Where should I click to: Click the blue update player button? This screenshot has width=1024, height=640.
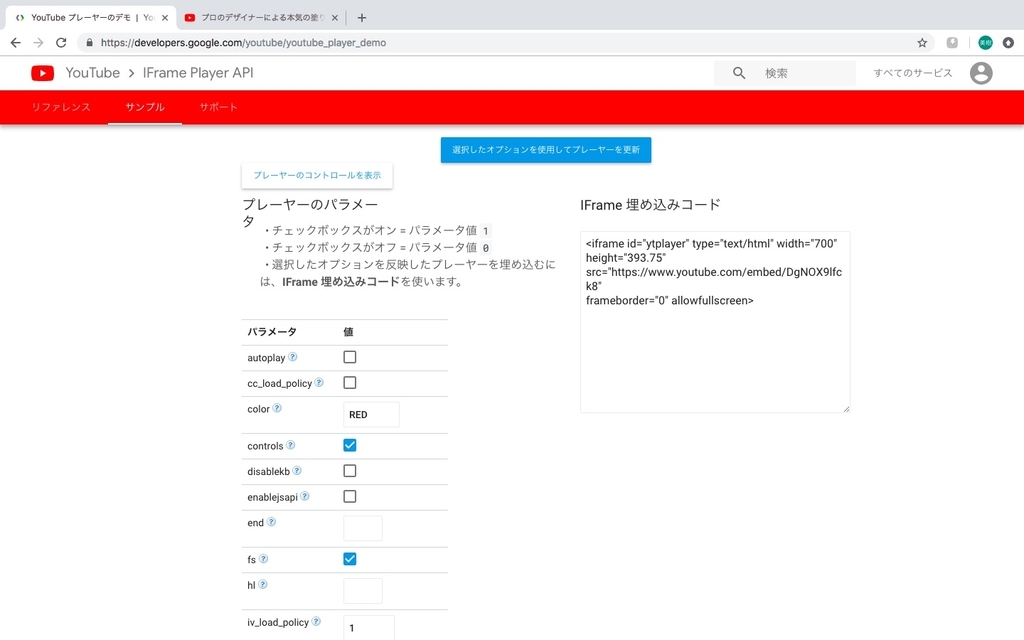point(546,149)
